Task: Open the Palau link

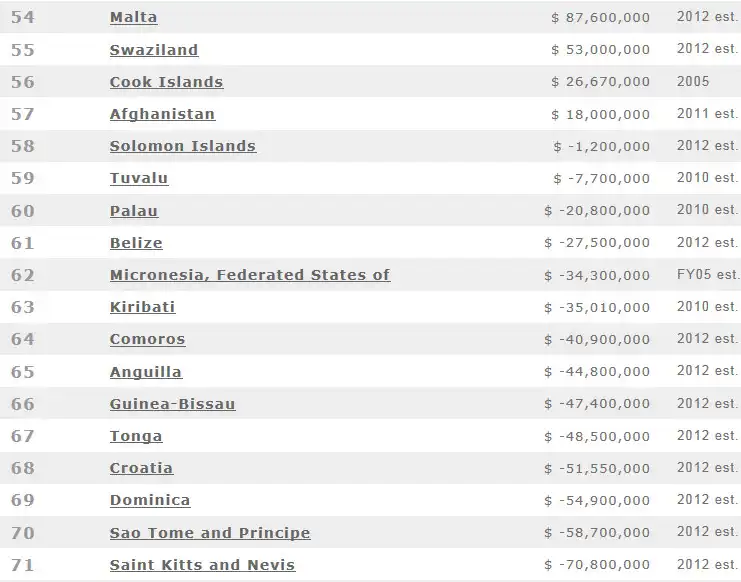Action: pos(134,211)
